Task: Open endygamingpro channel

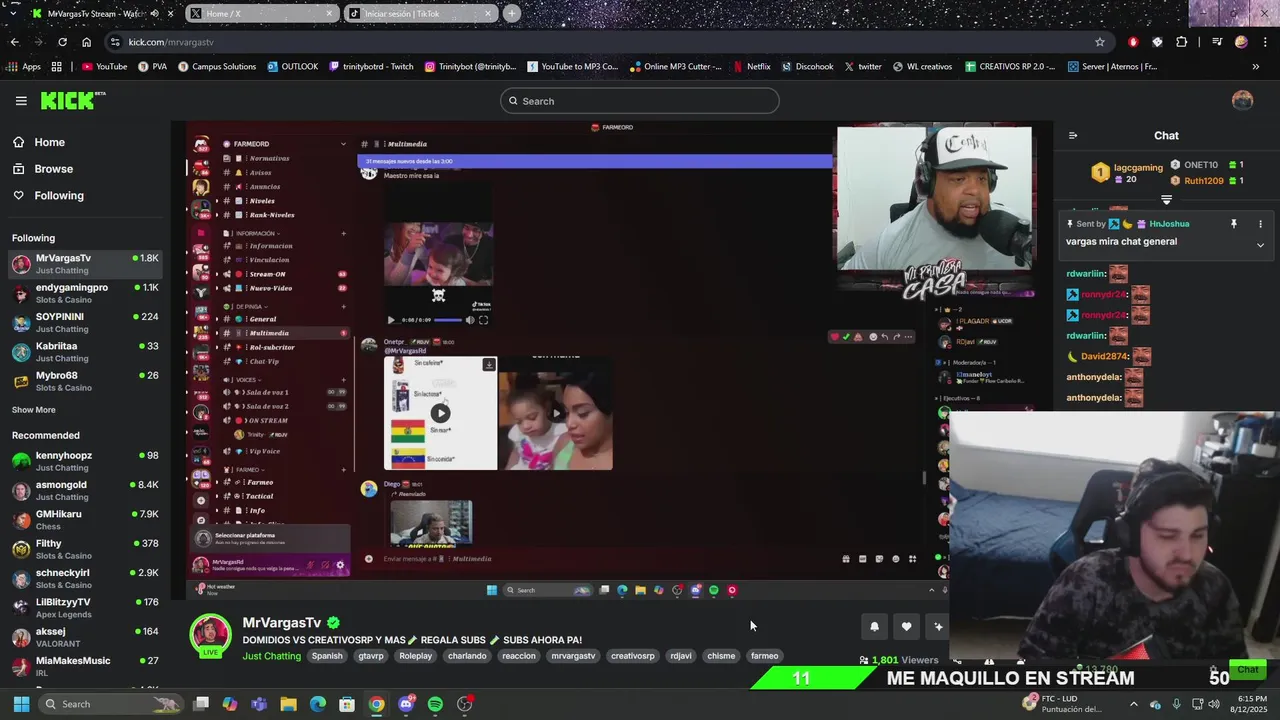Action: coord(85,293)
